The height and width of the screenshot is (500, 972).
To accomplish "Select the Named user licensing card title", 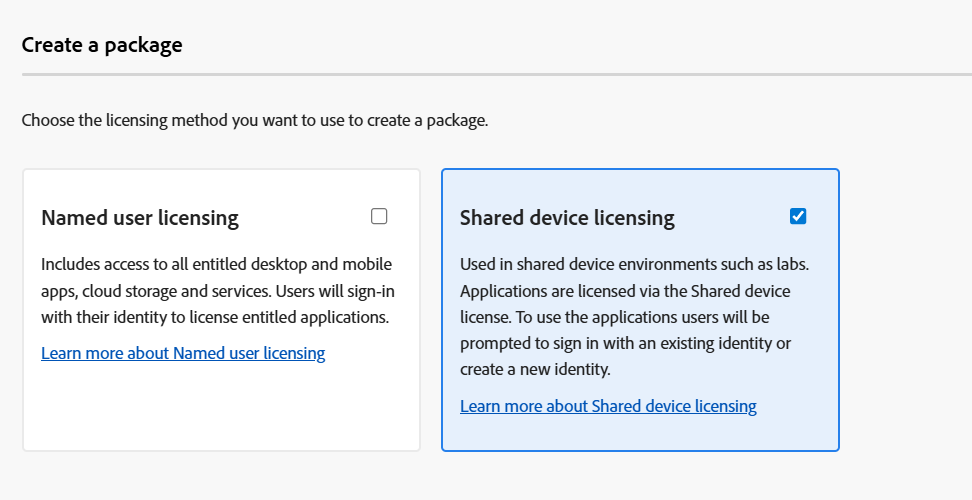I will click(x=139, y=218).
